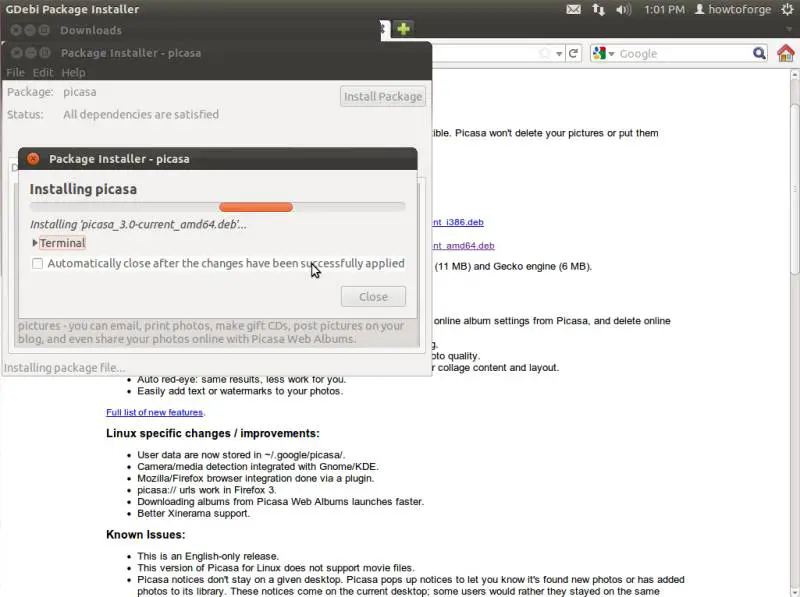Click 'picasa:// urls work in Firefox 3.' bullet
This screenshot has height=597, width=800.
(207, 490)
